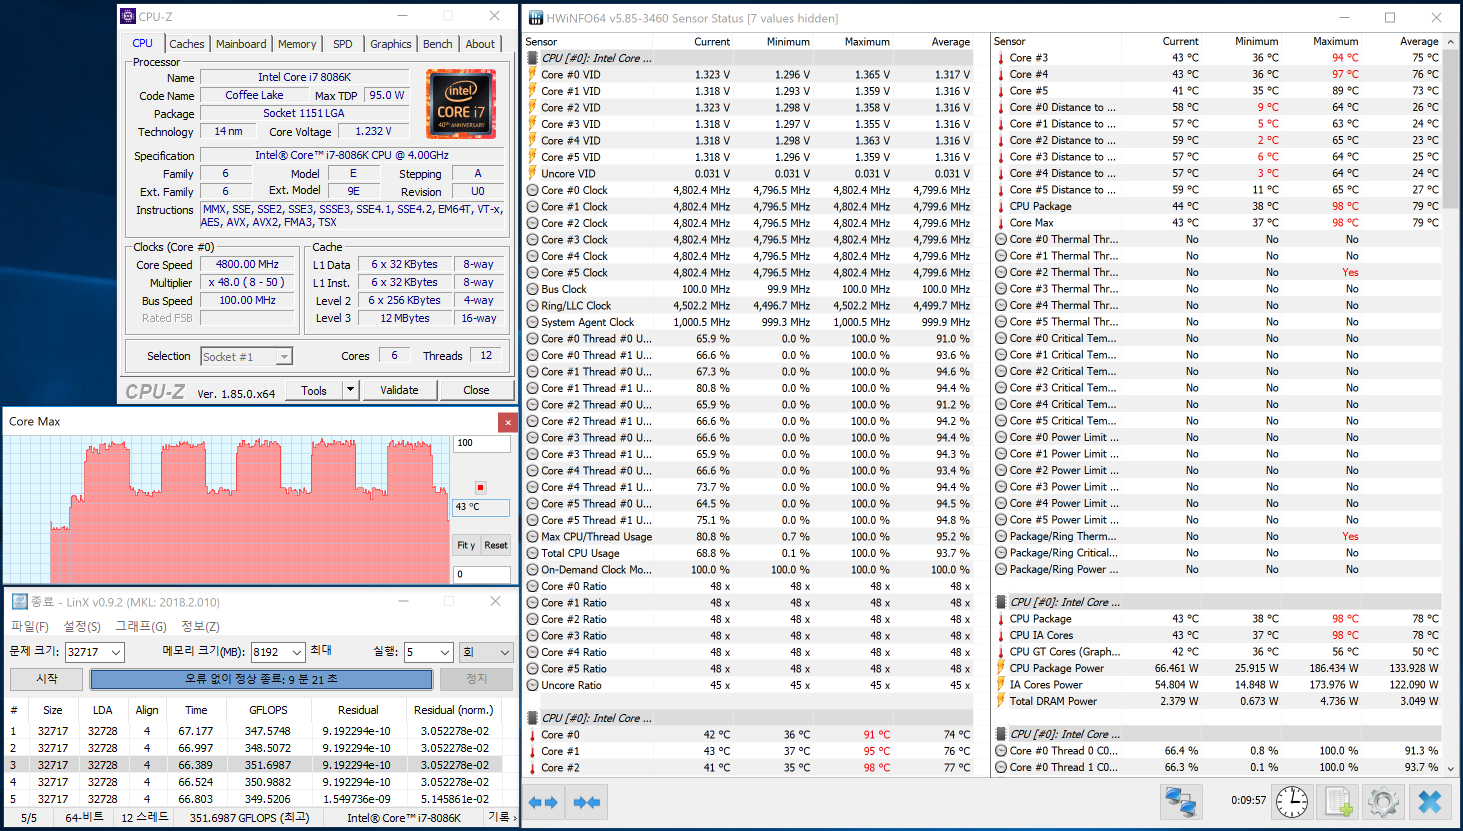Click the CPU Package thermometer icon in right panel
This screenshot has height=831, width=1463.
[x=1000, y=206]
